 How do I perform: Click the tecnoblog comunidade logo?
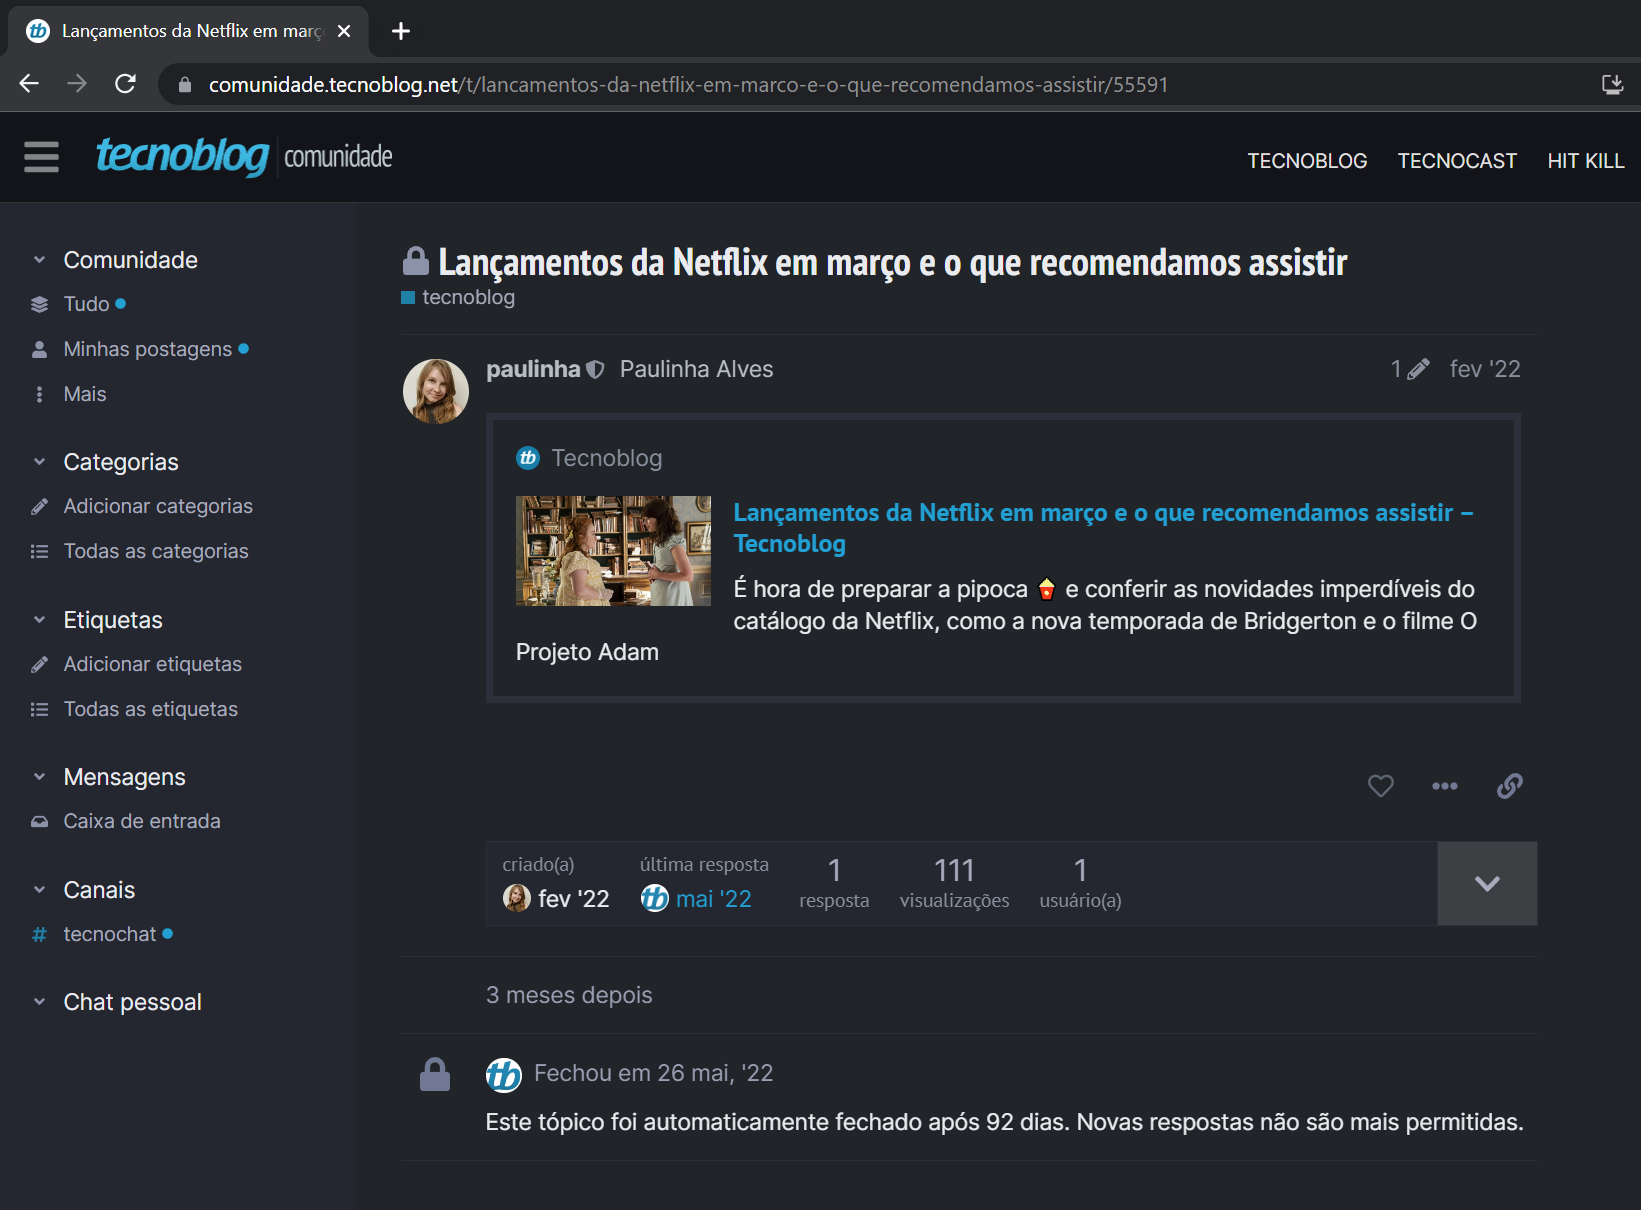tap(244, 157)
